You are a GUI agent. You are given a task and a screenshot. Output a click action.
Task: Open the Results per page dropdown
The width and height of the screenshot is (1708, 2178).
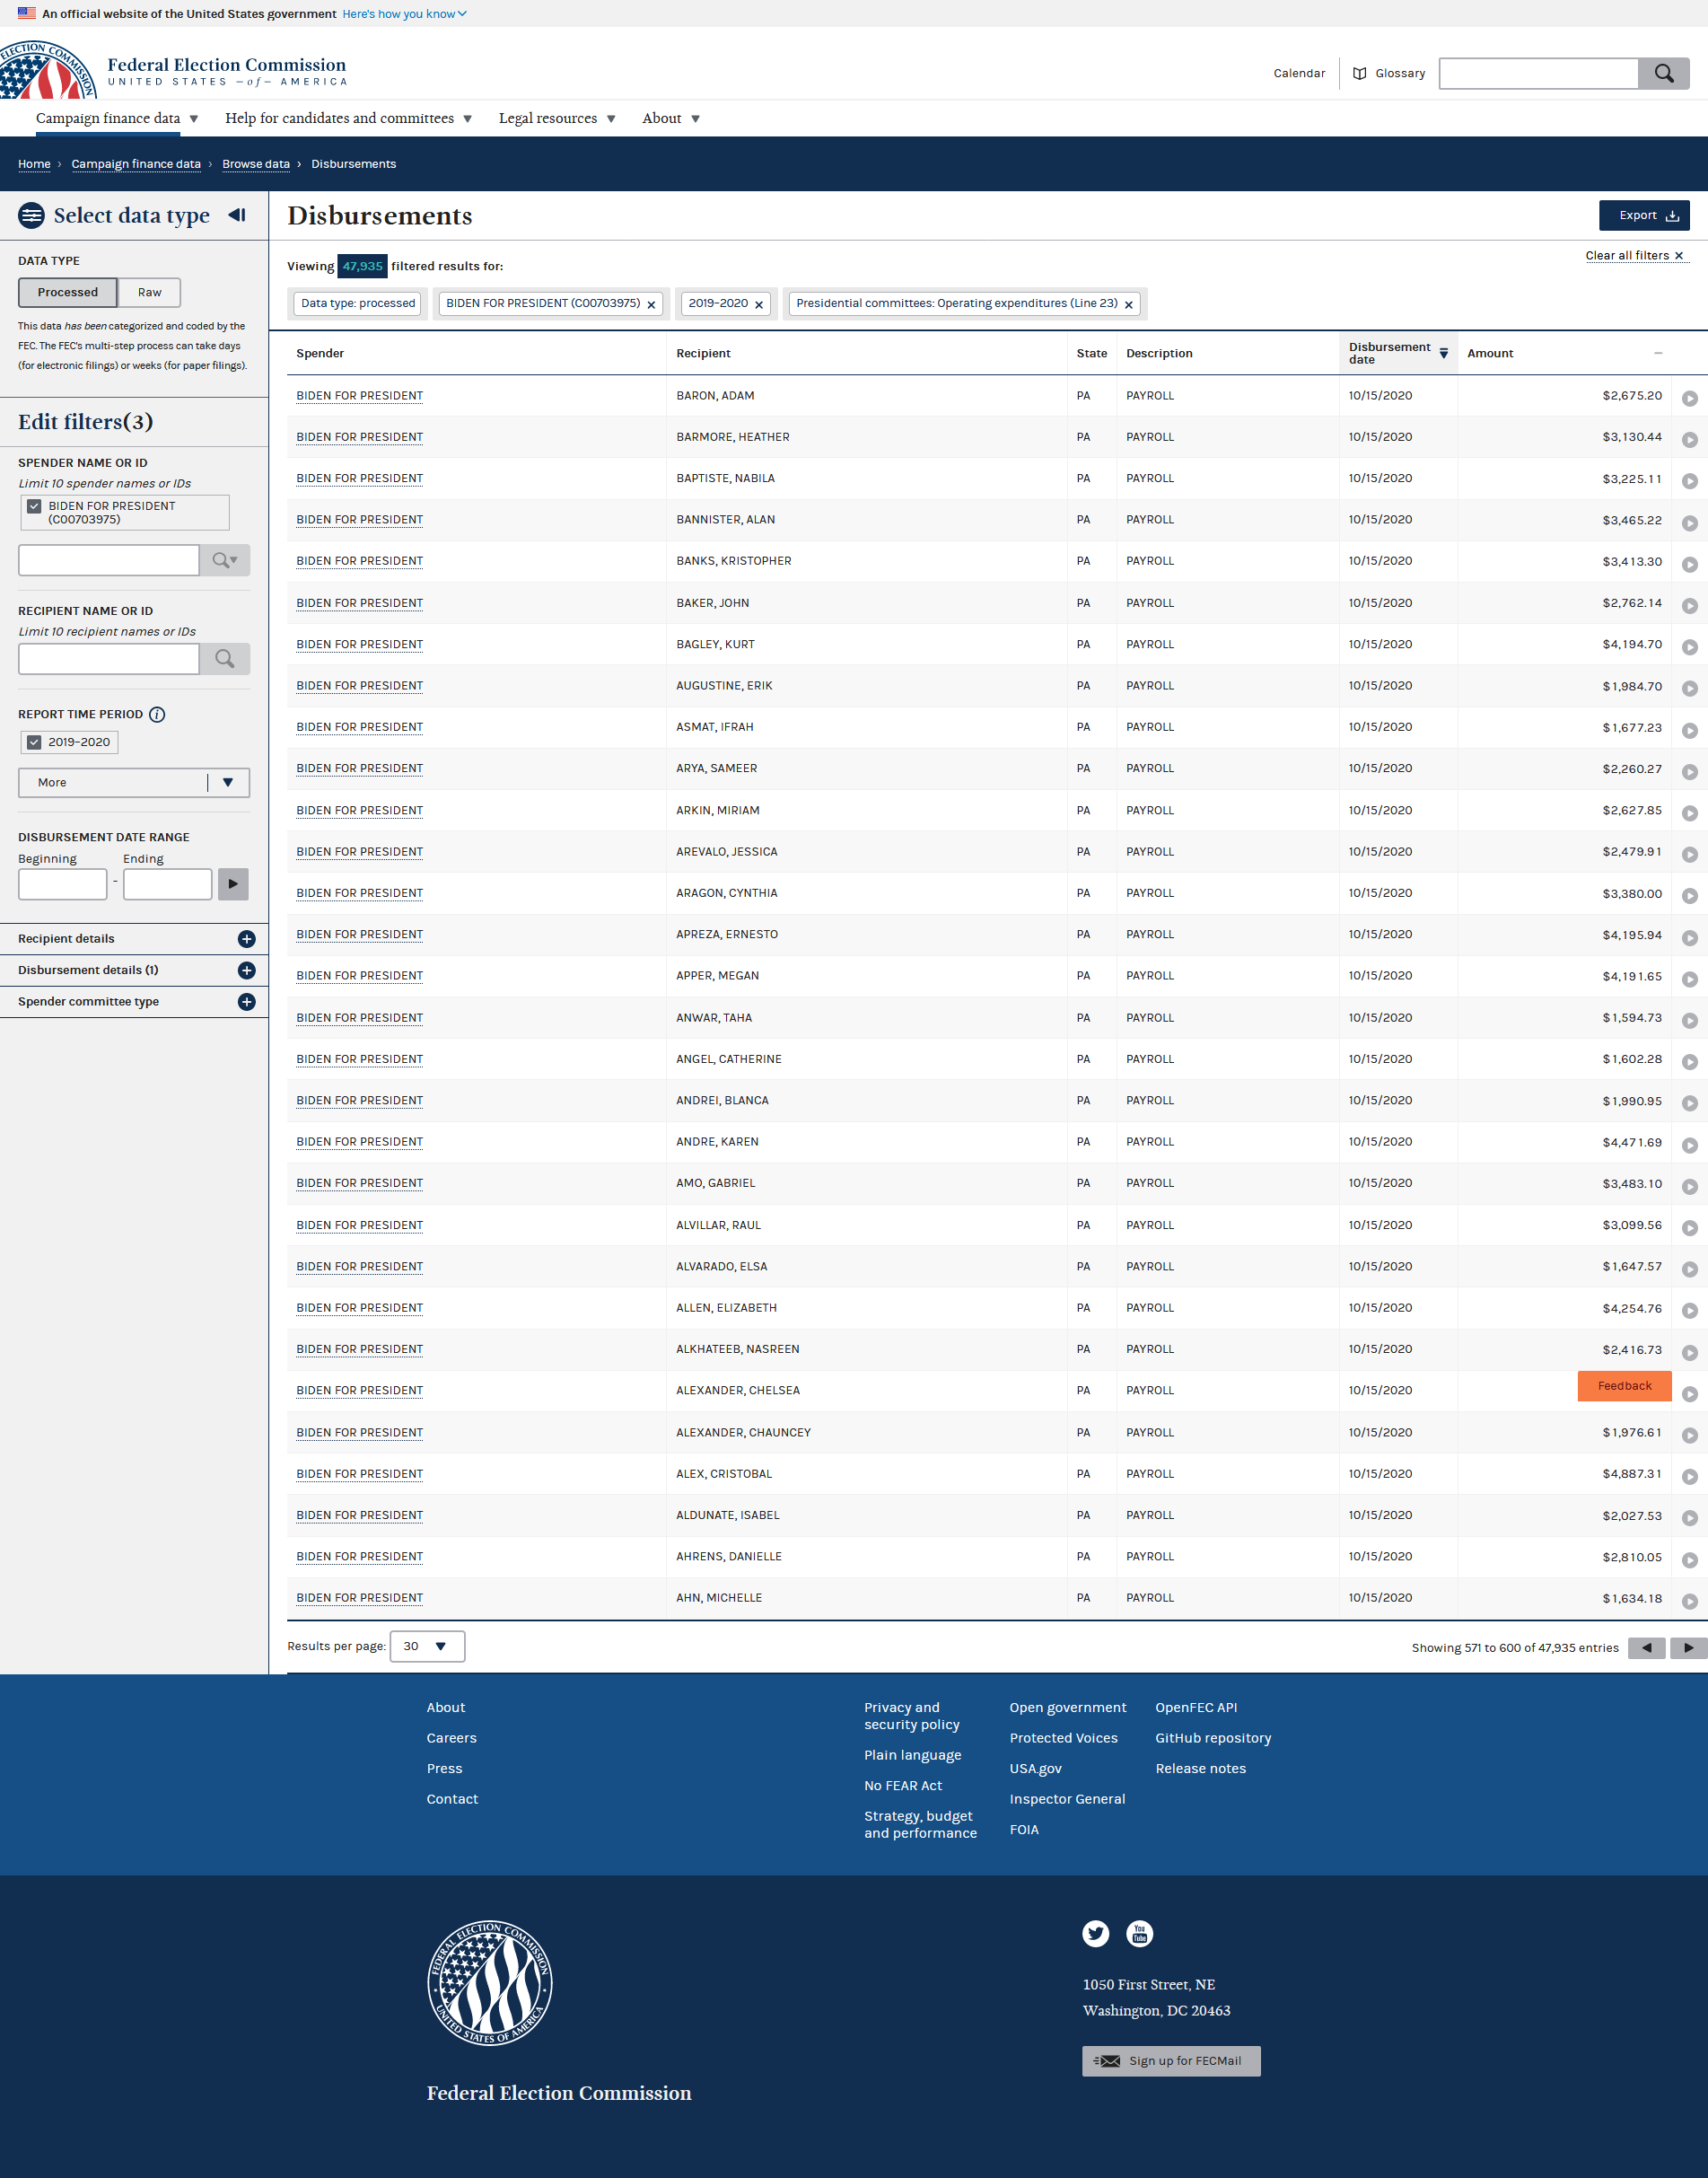427,1646
